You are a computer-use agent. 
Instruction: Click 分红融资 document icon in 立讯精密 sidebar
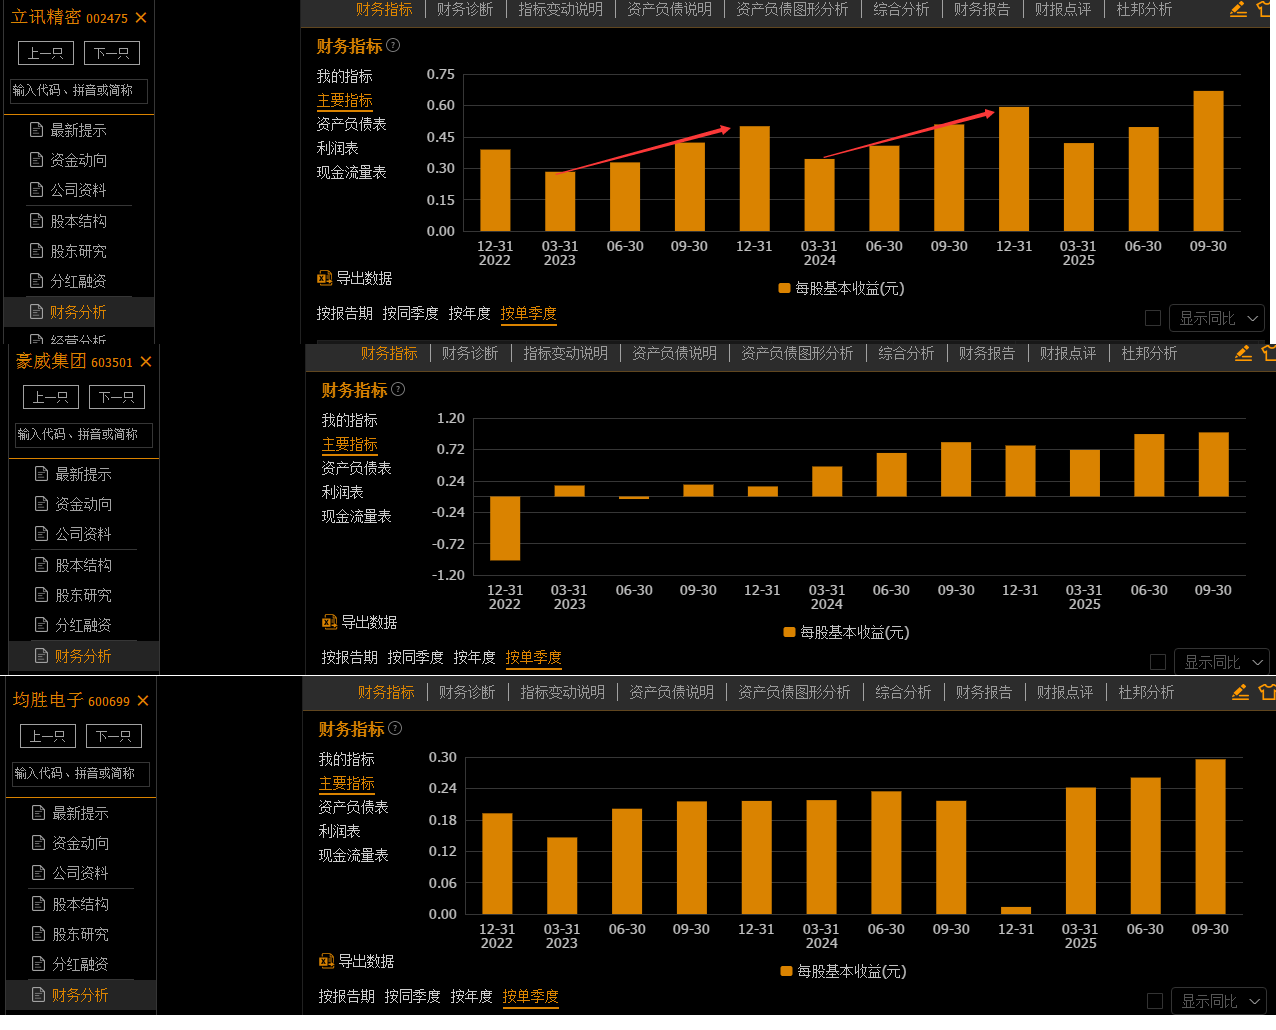[x=37, y=281]
